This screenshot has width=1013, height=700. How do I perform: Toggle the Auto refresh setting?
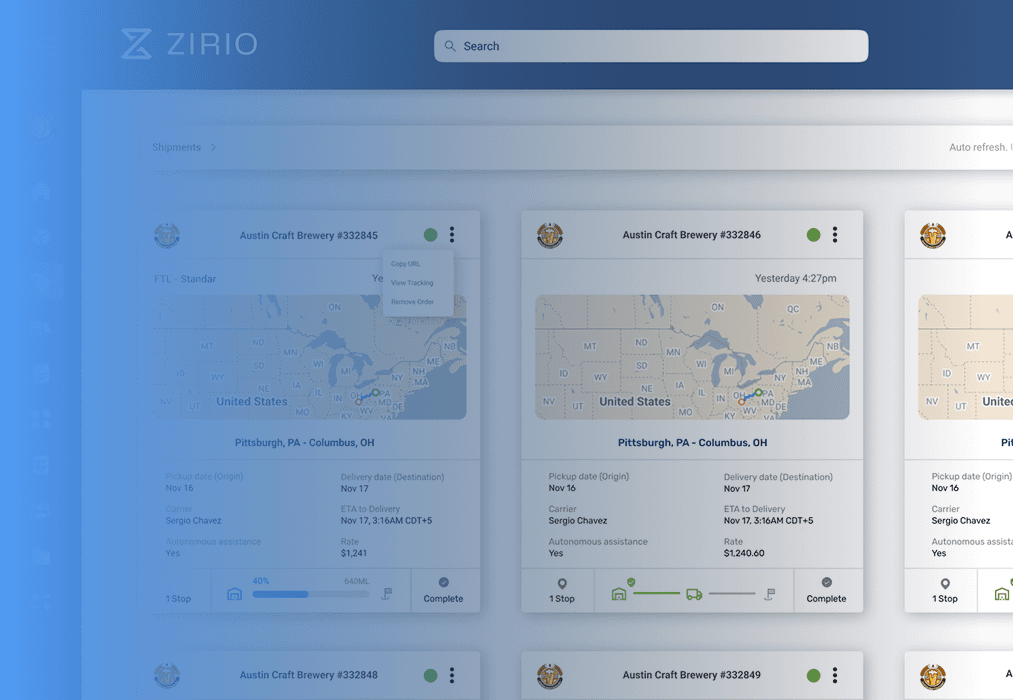click(978, 146)
